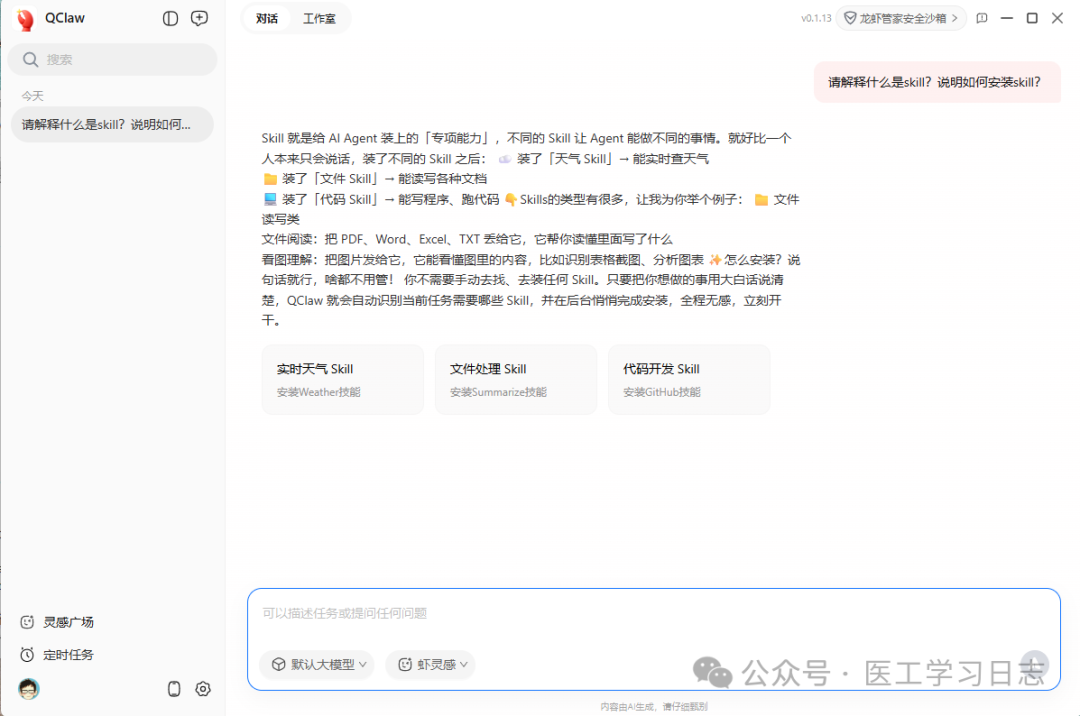The image size is (1080, 716).
Task: Click the 安装Weather技能 card
Action: click(342, 379)
